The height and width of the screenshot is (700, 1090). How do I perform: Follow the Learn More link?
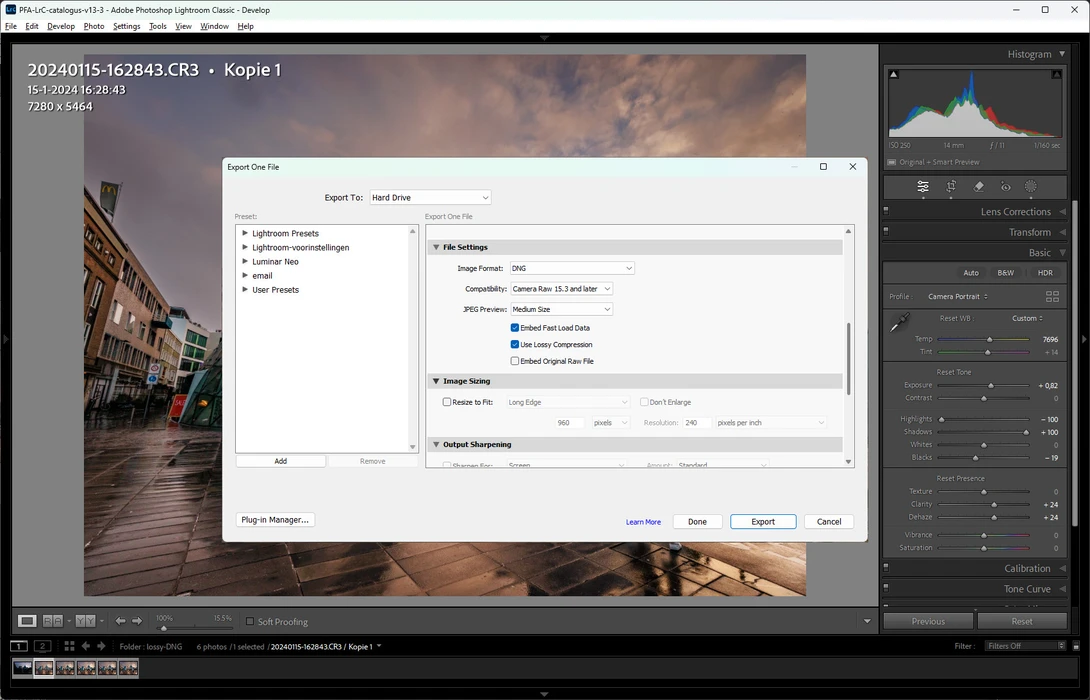point(643,522)
